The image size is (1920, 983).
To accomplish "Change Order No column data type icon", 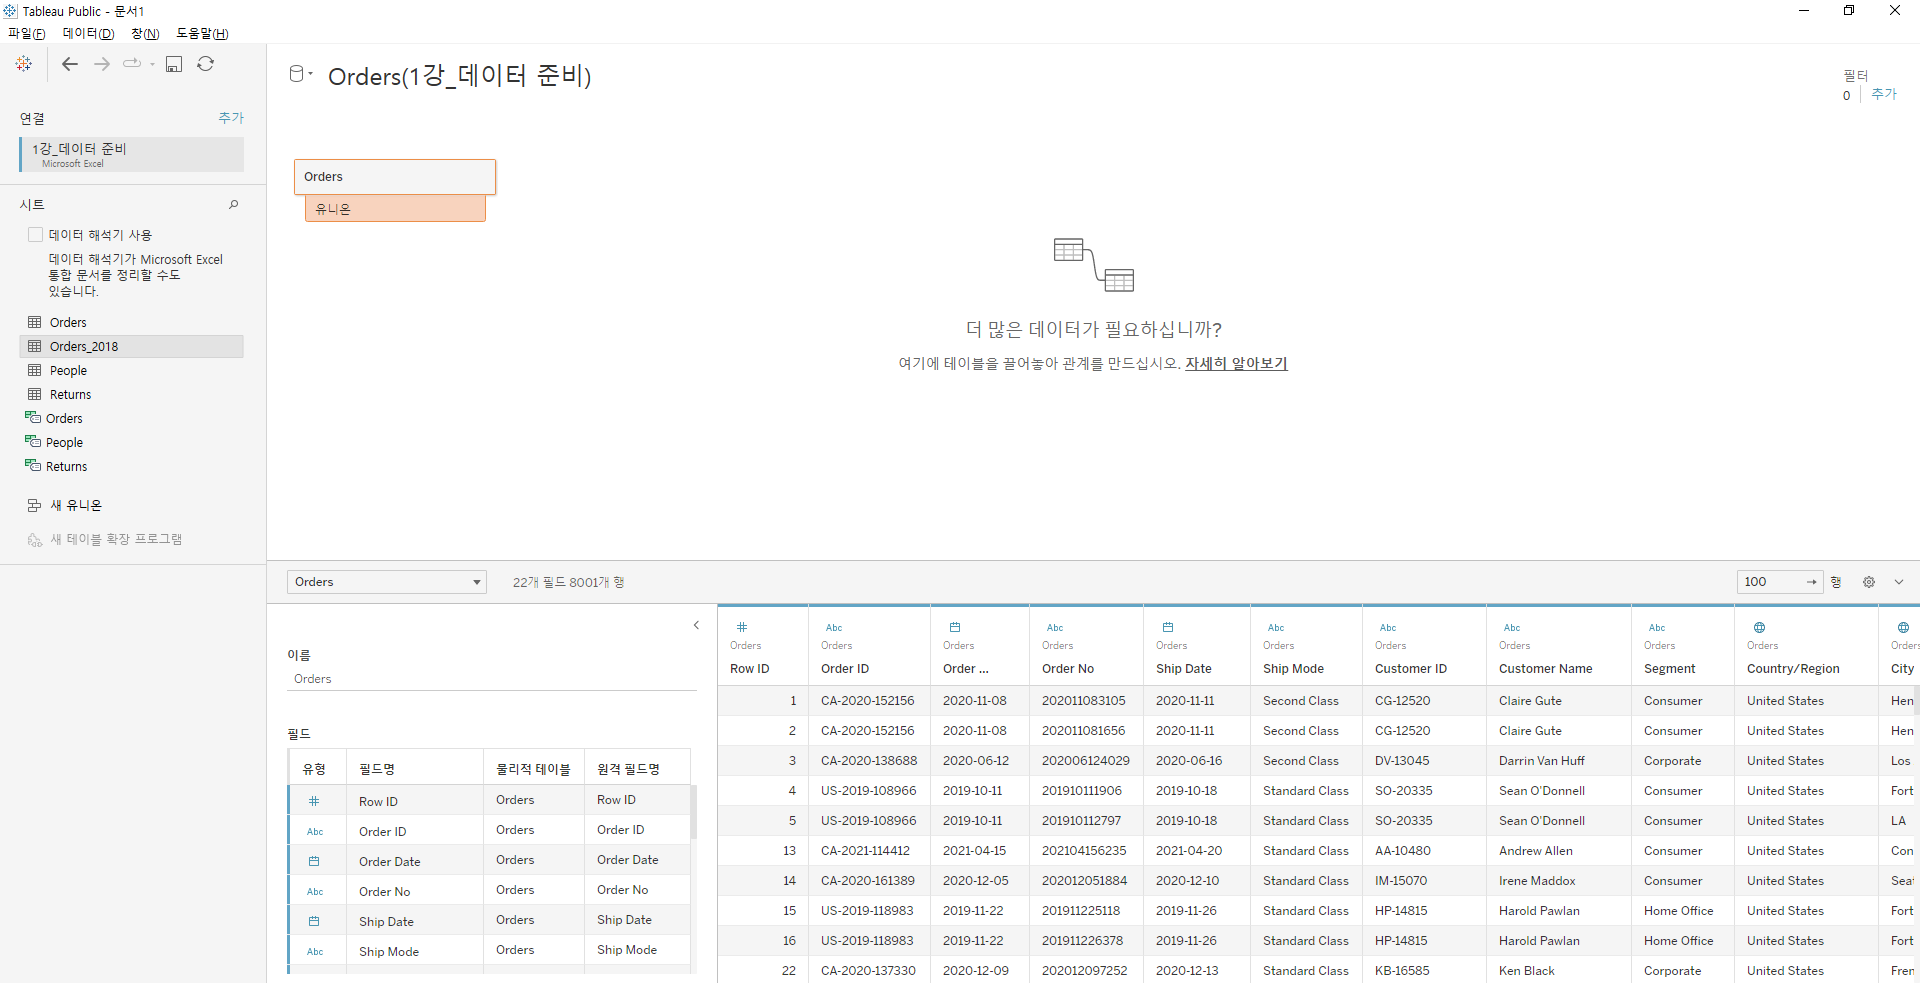I will coord(1055,628).
